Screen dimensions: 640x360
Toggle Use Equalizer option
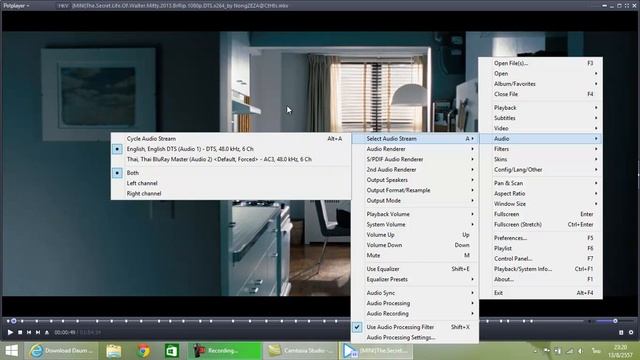click(x=415, y=269)
